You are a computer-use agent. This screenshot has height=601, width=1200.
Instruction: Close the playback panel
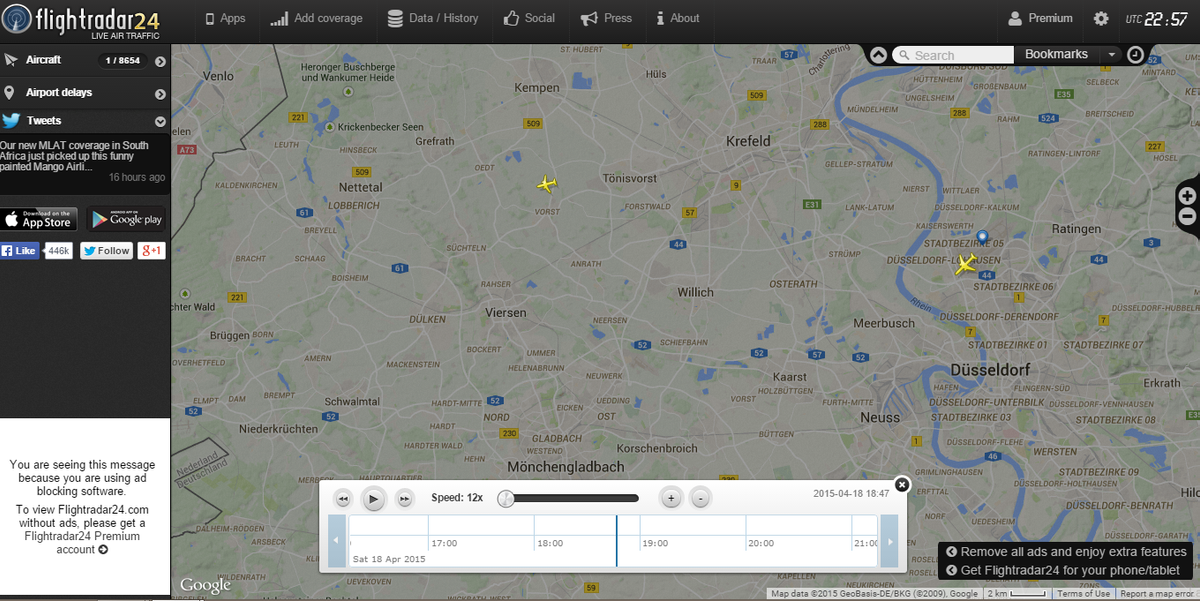[x=902, y=484]
